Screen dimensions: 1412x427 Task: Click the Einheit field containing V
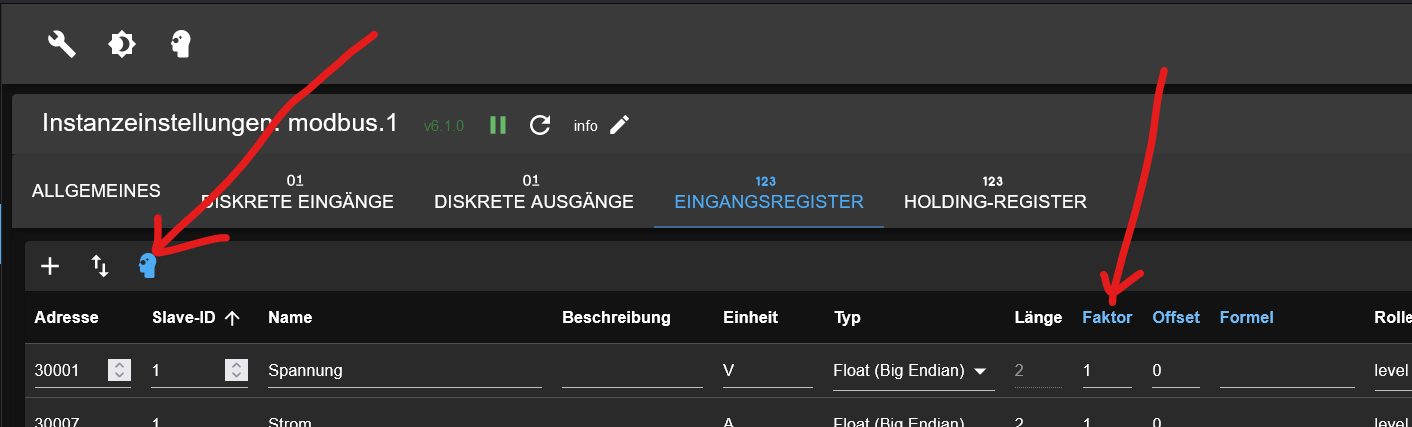[x=768, y=370]
